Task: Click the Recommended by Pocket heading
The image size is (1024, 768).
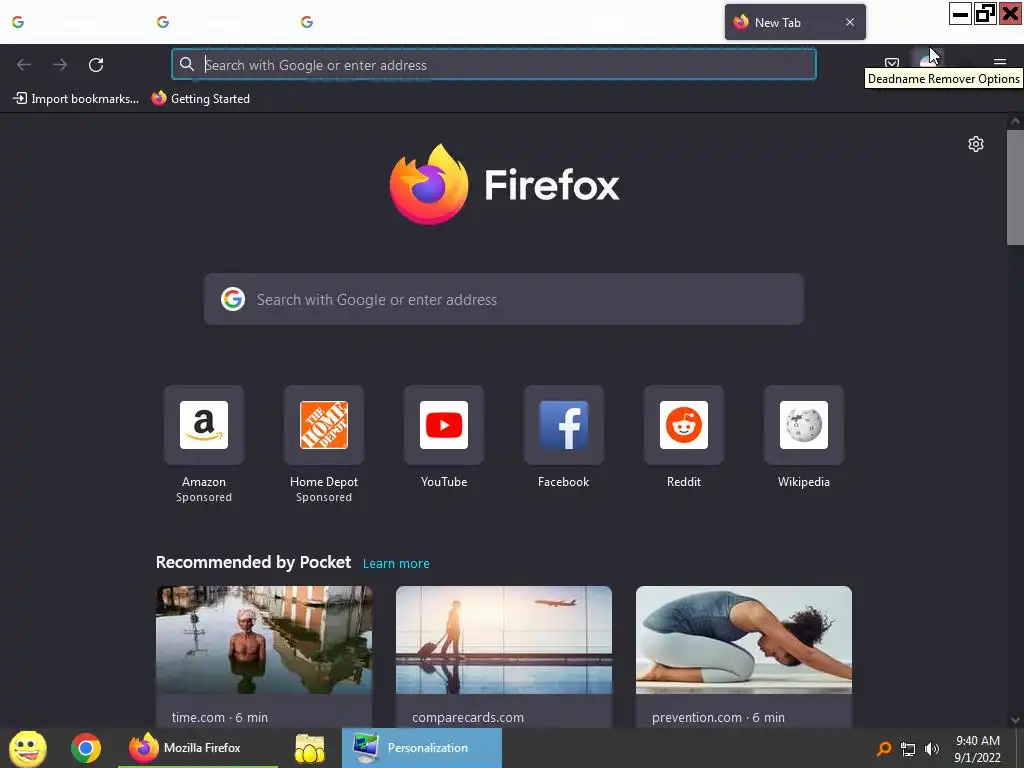Action: click(x=253, y=562)
